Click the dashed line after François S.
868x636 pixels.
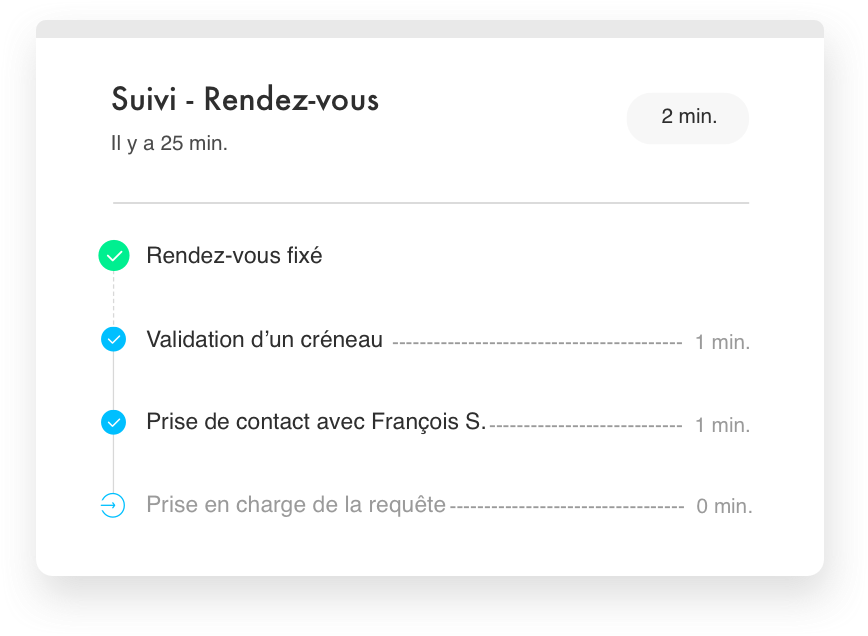coord(586,427)
